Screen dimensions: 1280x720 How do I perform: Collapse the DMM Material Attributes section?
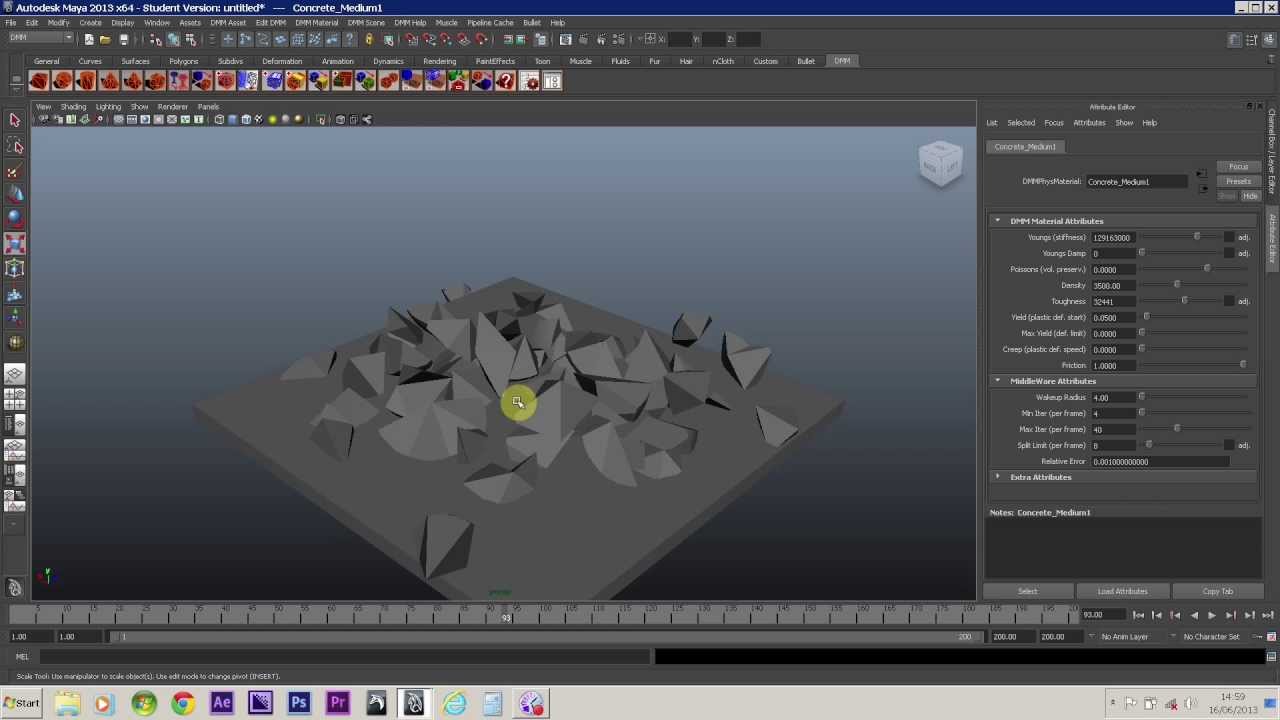pos(997,221)
